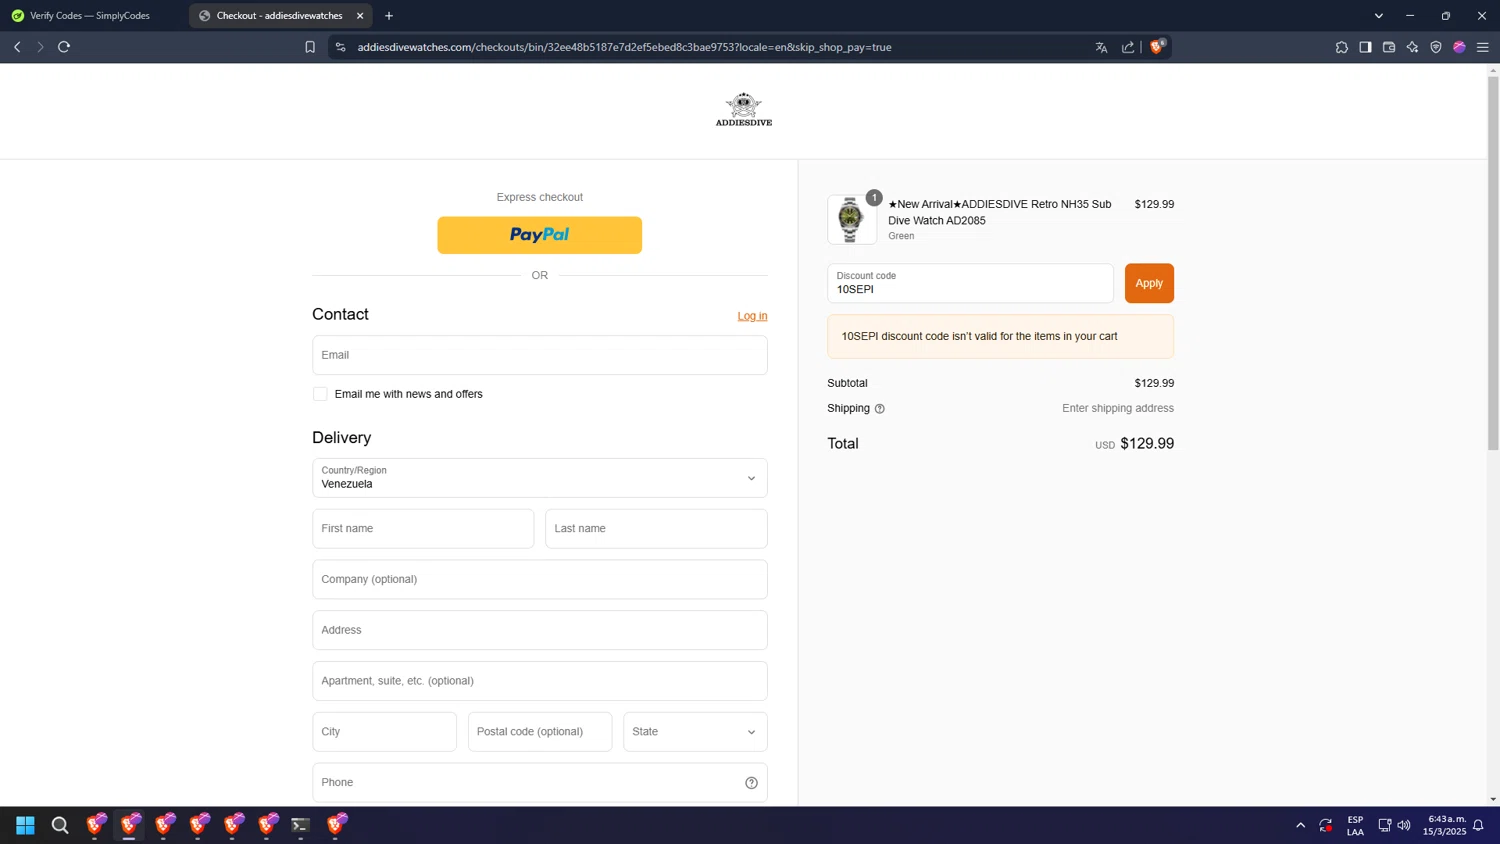This screenshot has height=844, width=1500.
Task: Click the ESP LAA language indicator
Action: (x=1355, y=826)
